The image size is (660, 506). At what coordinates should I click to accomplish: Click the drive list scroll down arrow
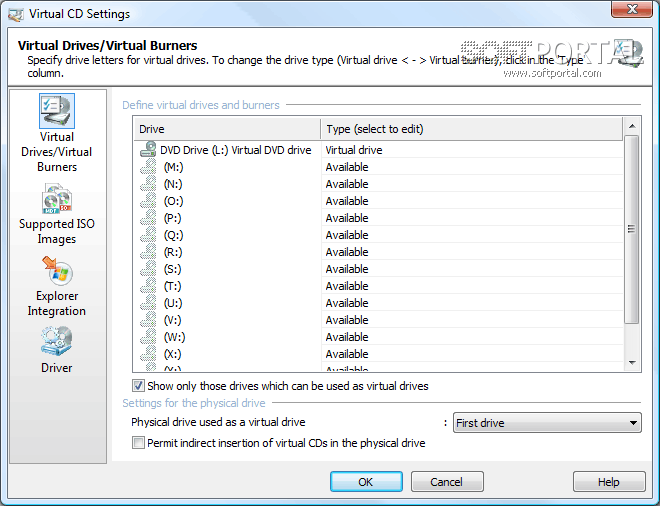tap(632, 362)
